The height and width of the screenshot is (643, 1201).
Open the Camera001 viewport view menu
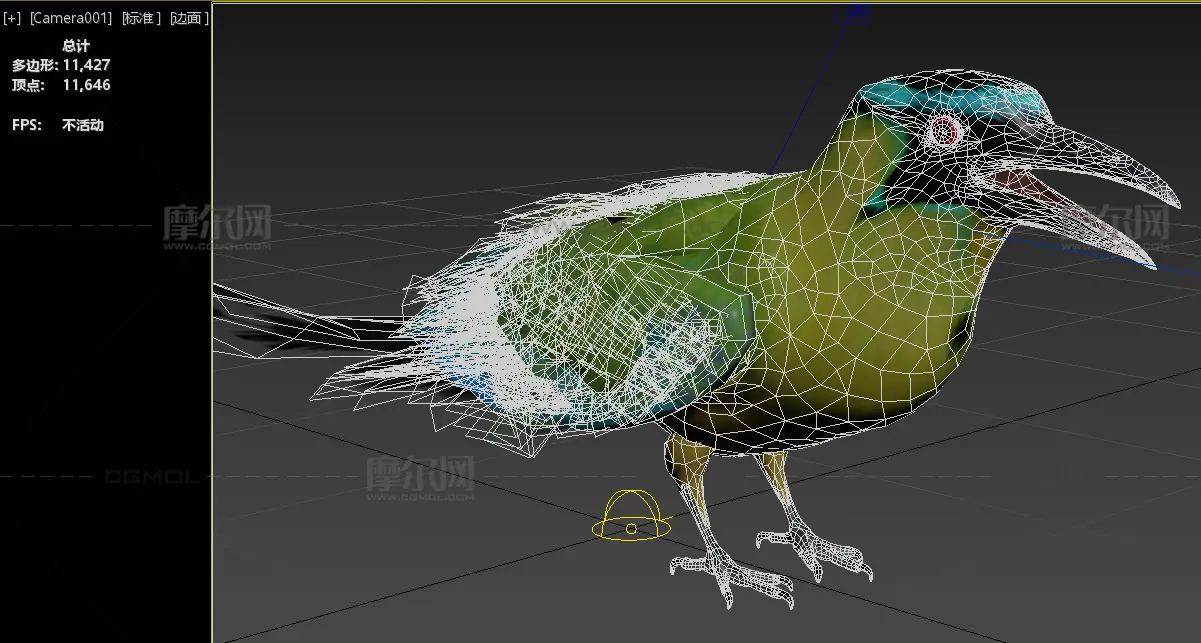71,19
